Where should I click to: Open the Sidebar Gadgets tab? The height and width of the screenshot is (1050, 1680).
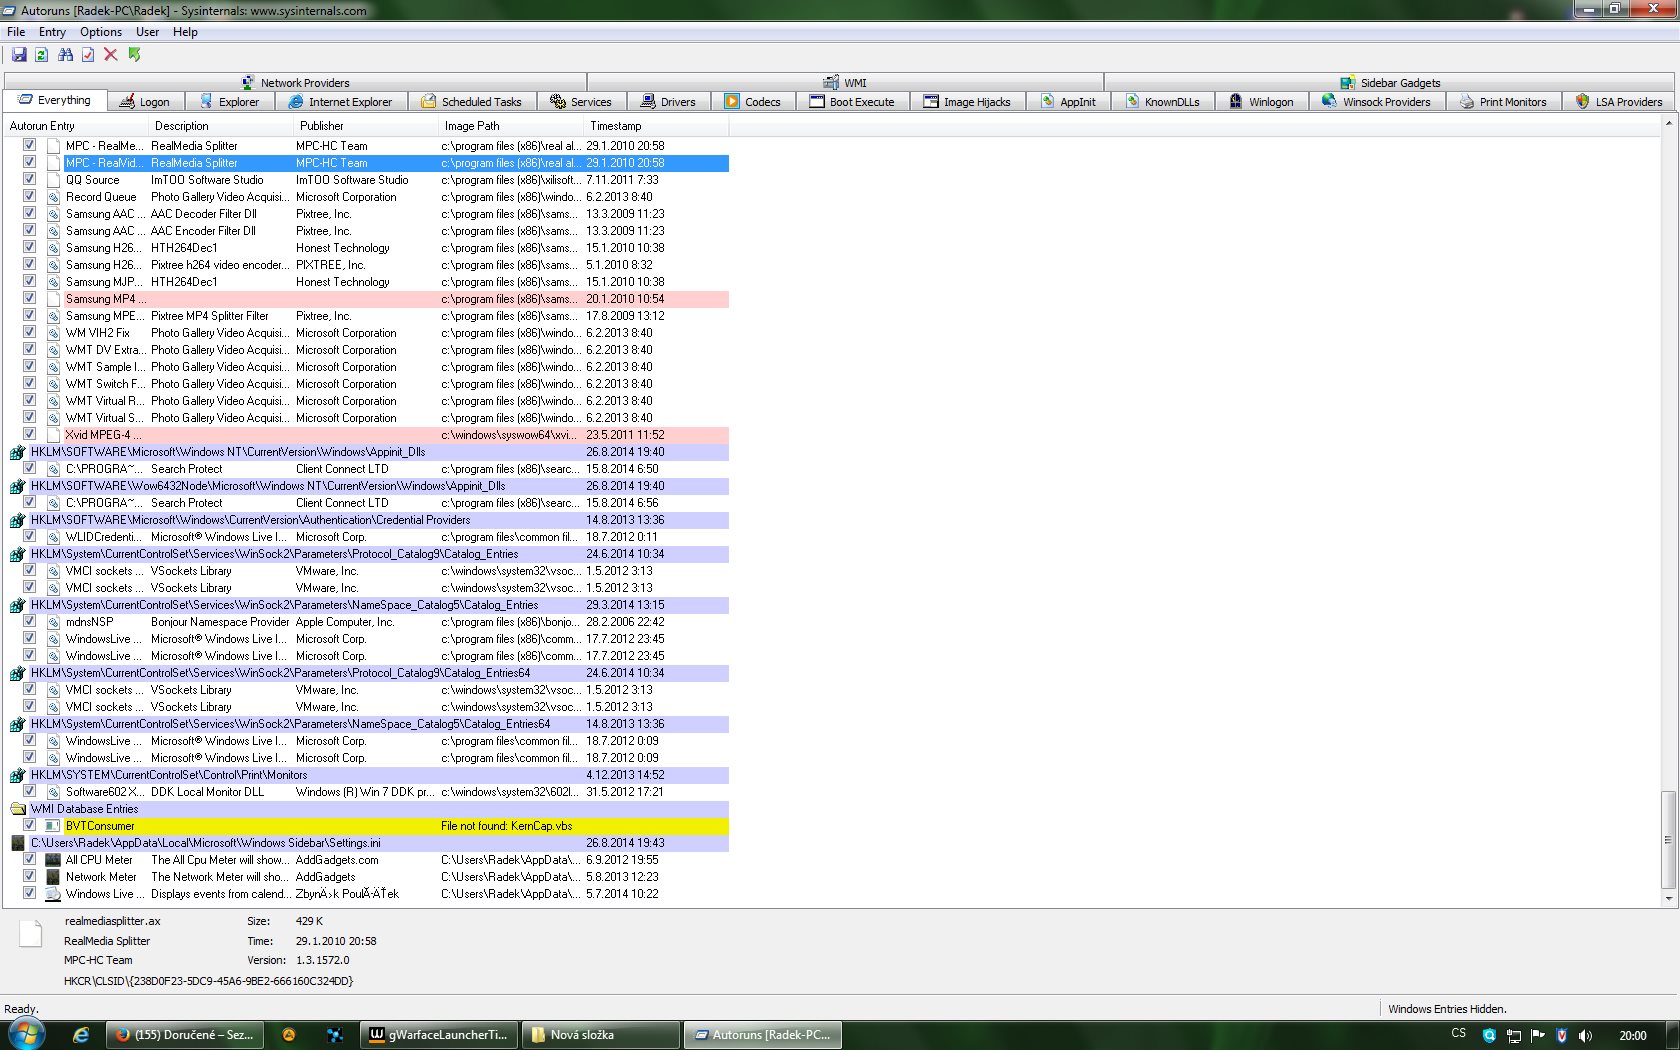pyautogui.click(x=1391, y=83)
